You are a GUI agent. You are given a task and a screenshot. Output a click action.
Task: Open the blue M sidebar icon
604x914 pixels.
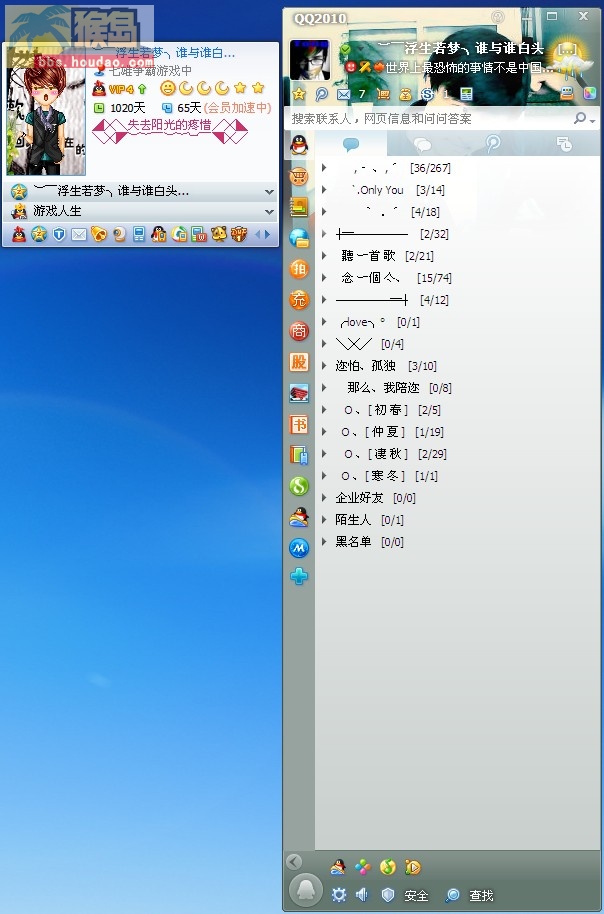299,547
